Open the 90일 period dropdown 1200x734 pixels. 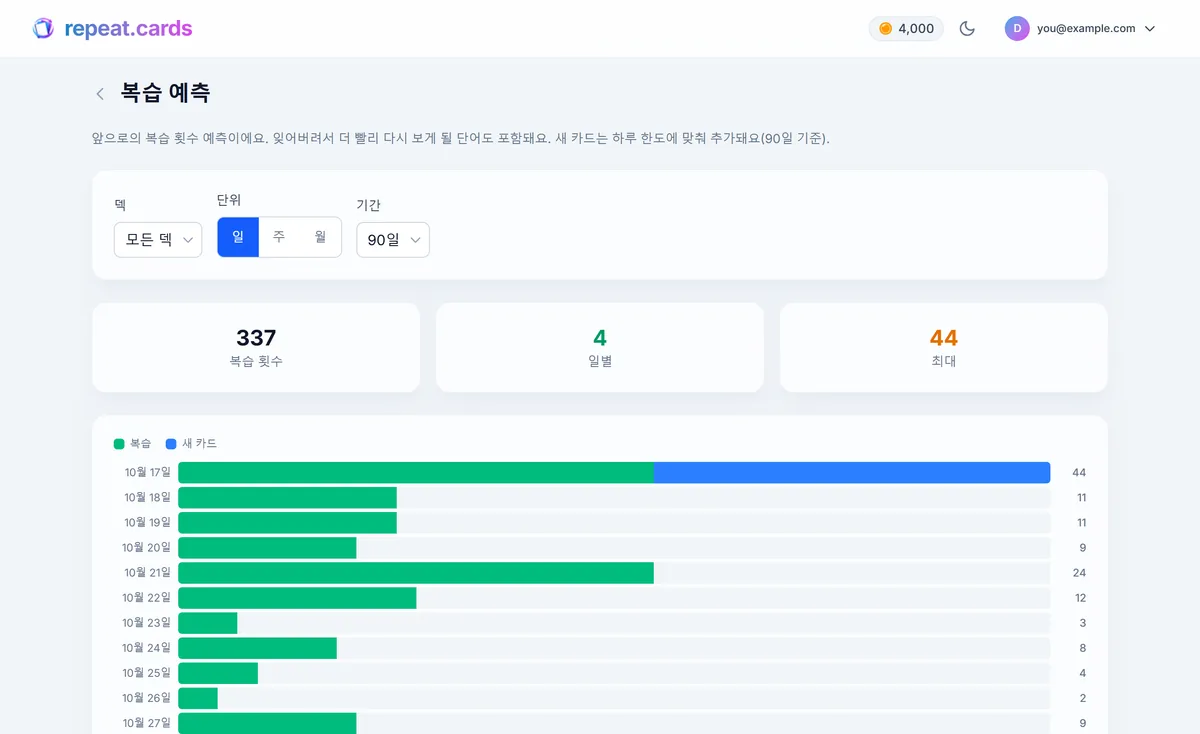[x=393, y=240]
